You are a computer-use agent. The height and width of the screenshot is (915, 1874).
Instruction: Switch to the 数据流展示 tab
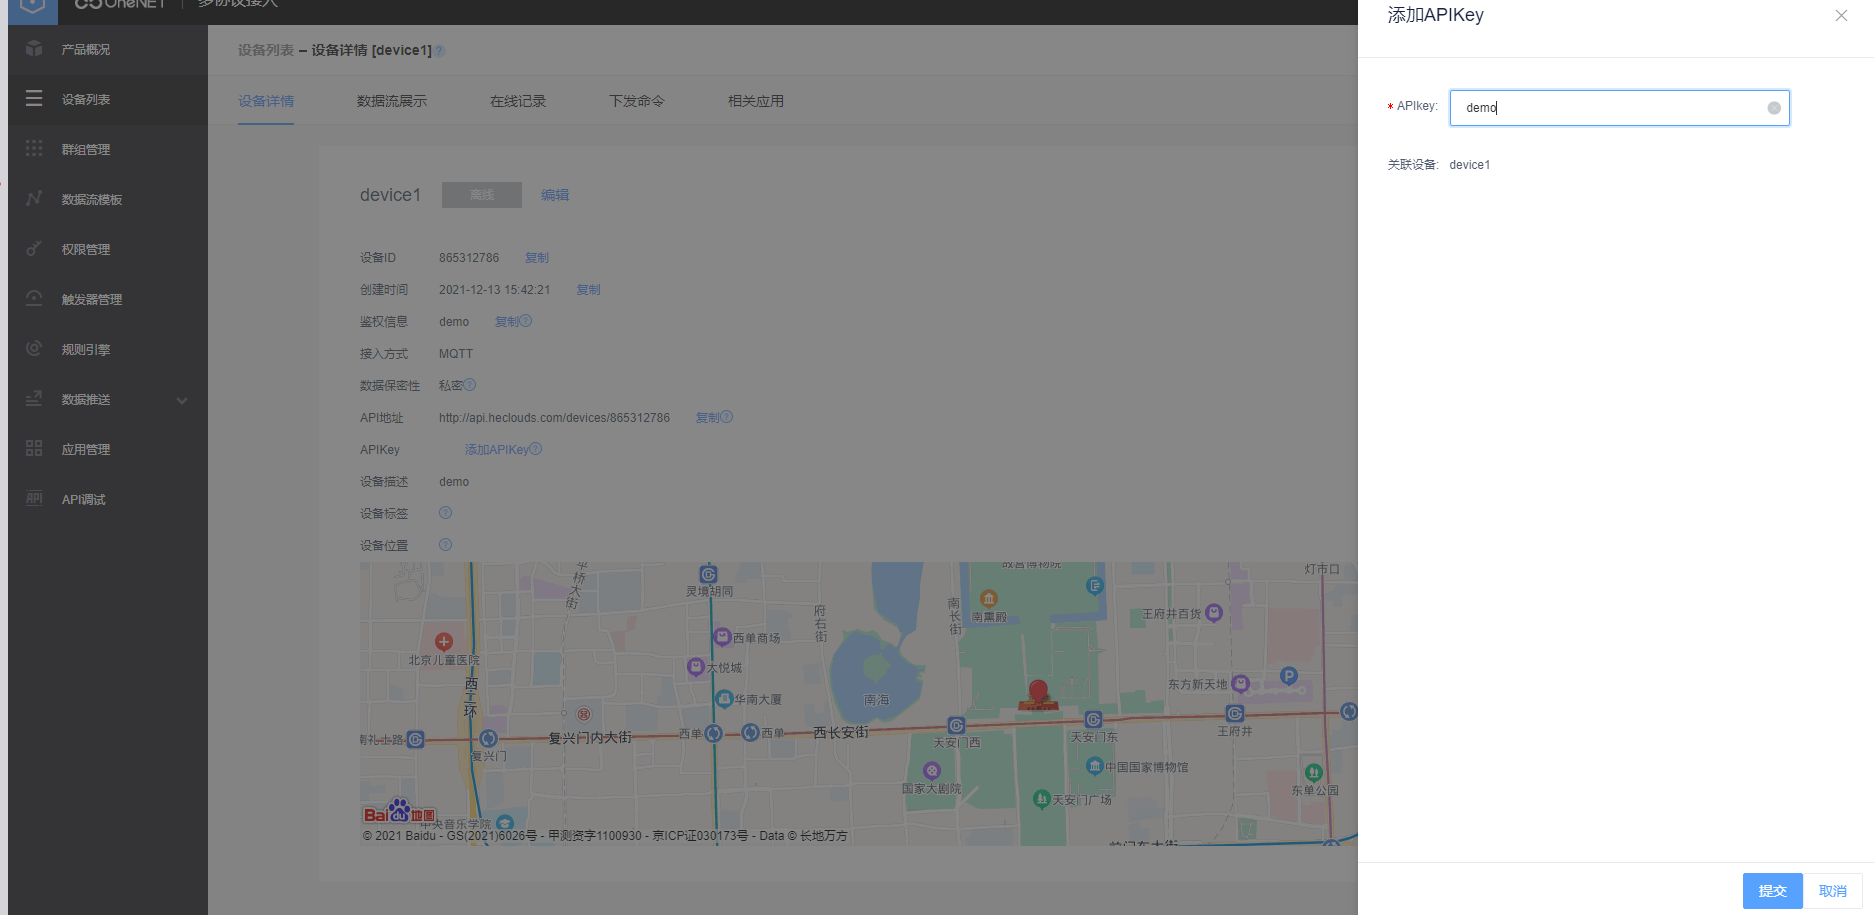(x=392, y=101)
